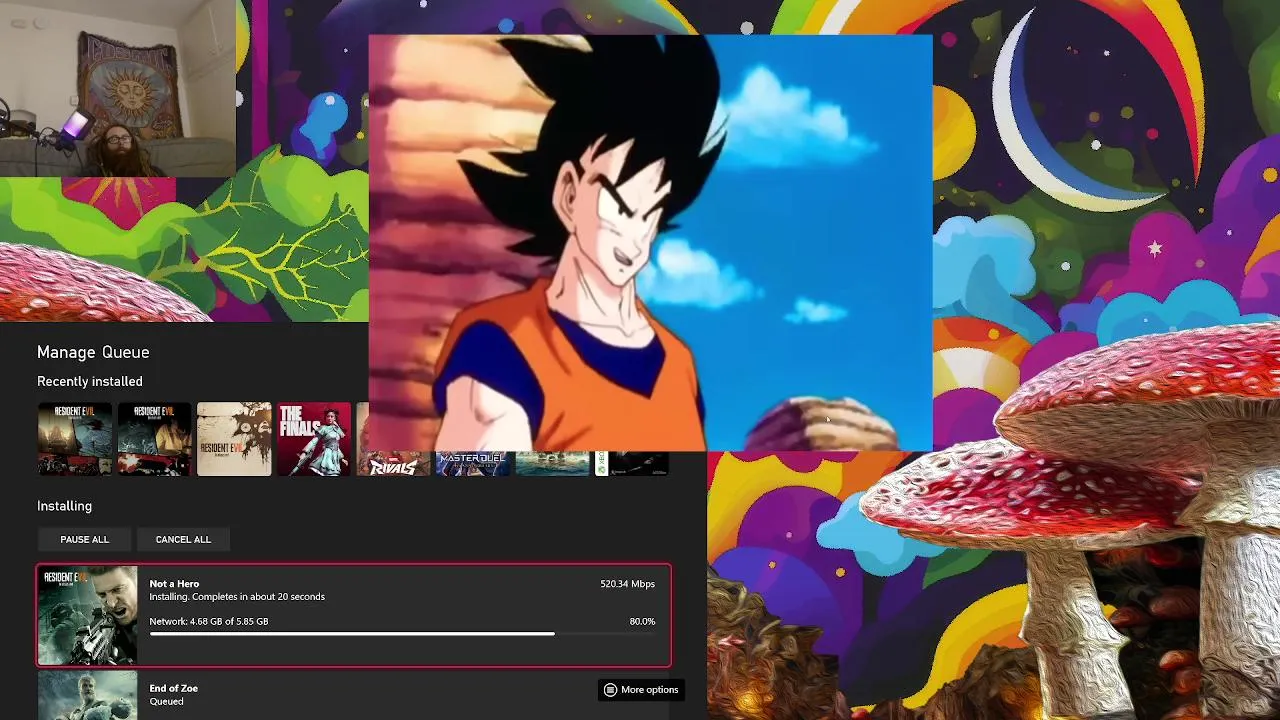Viewport: 1280px width, 720px height.
Task: Open The Finals recently installed tile
Action: (x=314, y=439)
